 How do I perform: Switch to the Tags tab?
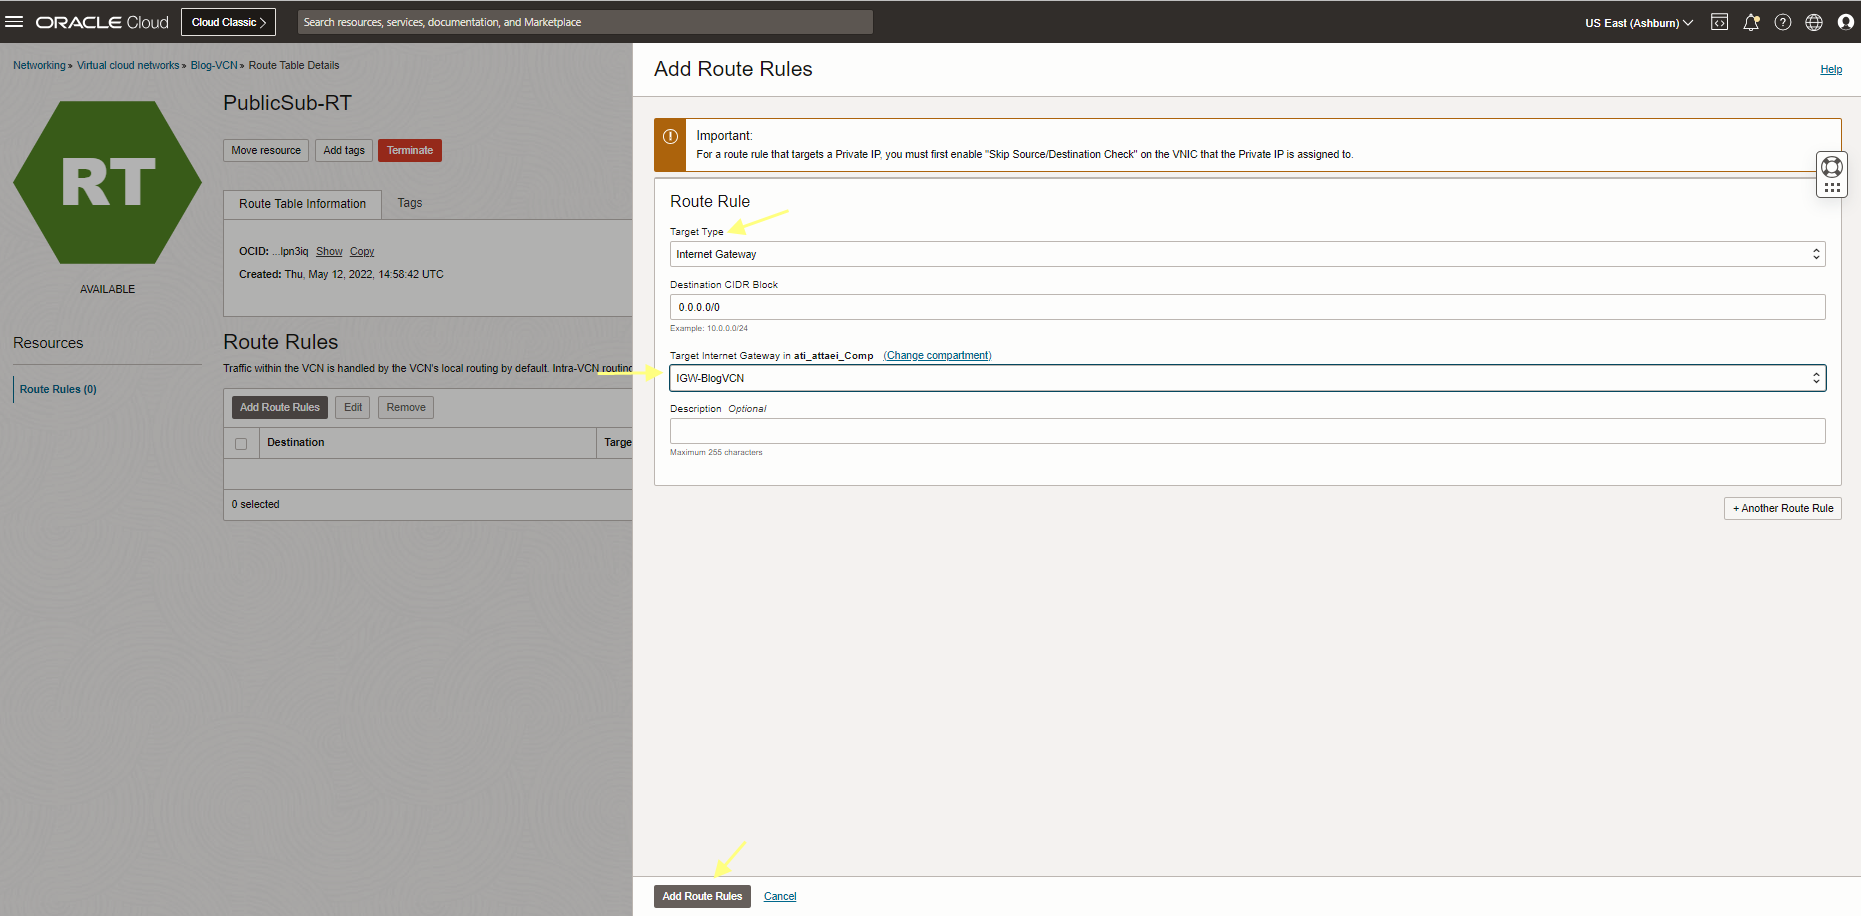click(x=410, y=203)
